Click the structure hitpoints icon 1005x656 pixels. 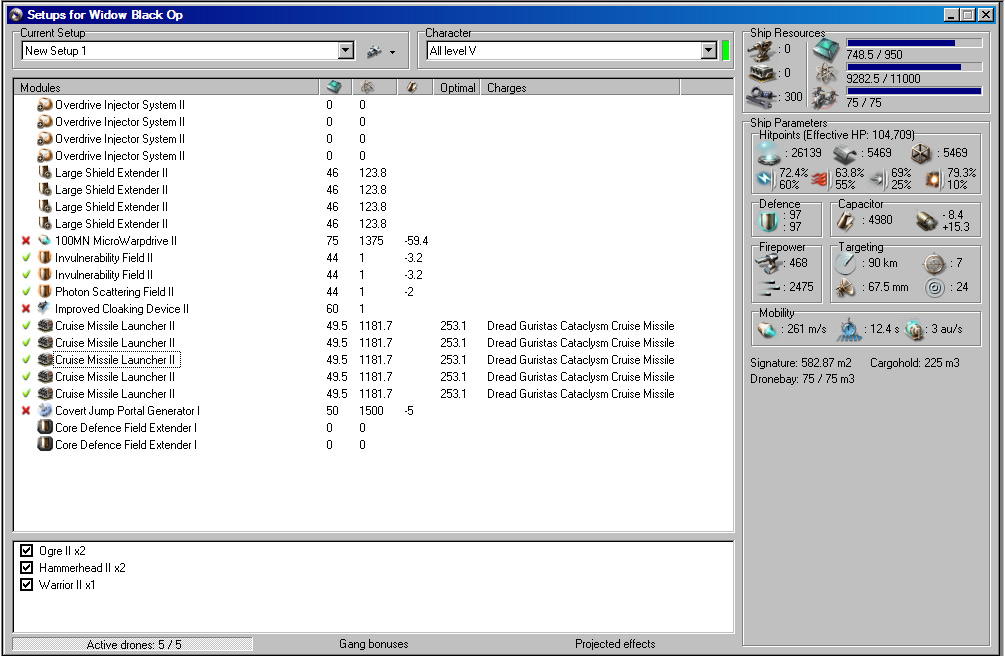tap(920, 154)
